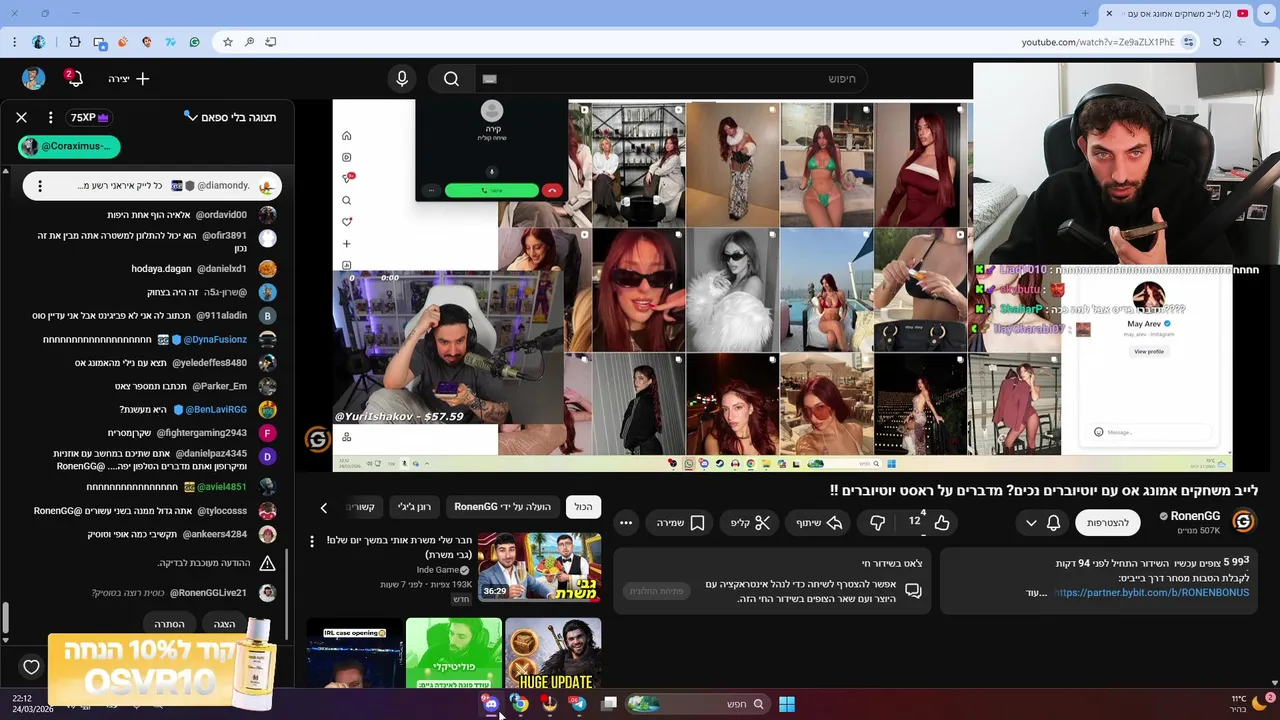Open the Chrome three-dot menu
The height and width of the screenshot is (720, 1280).
click(x=14, y=42)
